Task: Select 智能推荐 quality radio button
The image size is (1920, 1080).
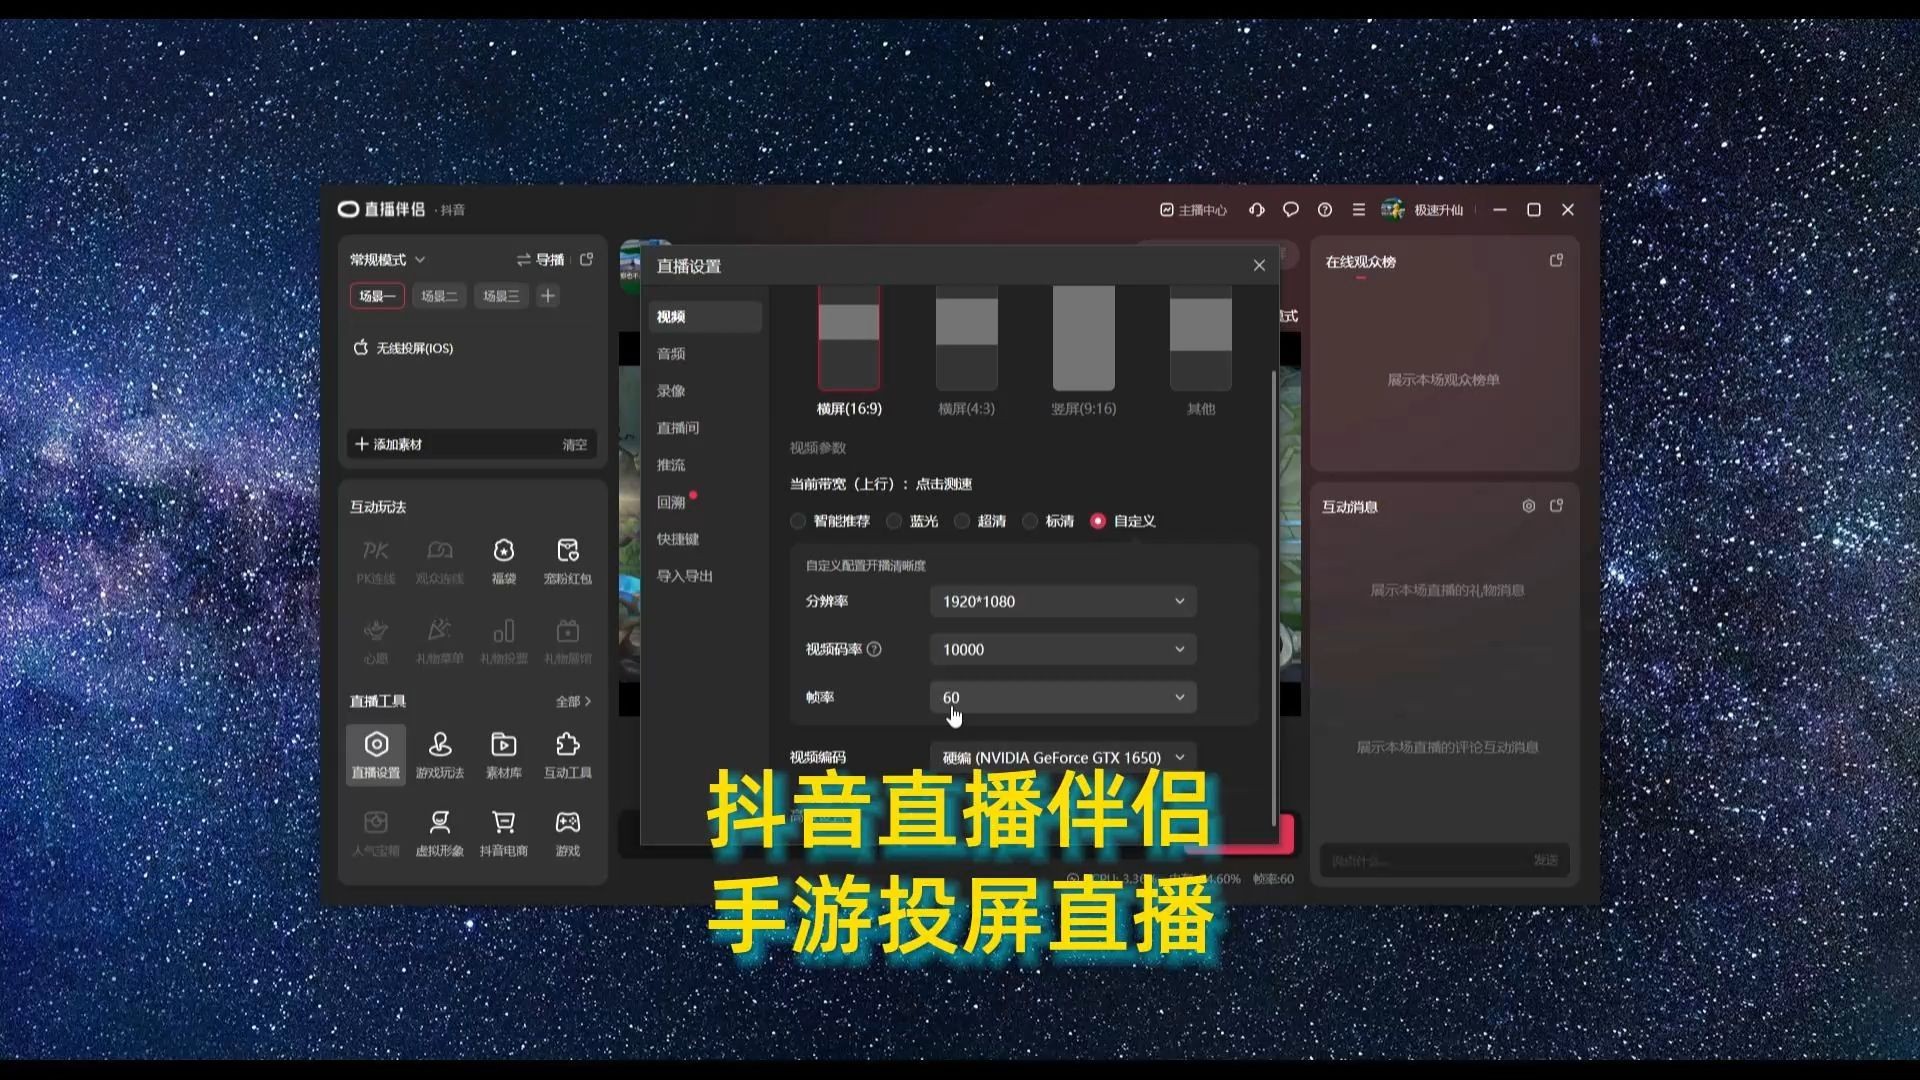Action: (798, 521)
